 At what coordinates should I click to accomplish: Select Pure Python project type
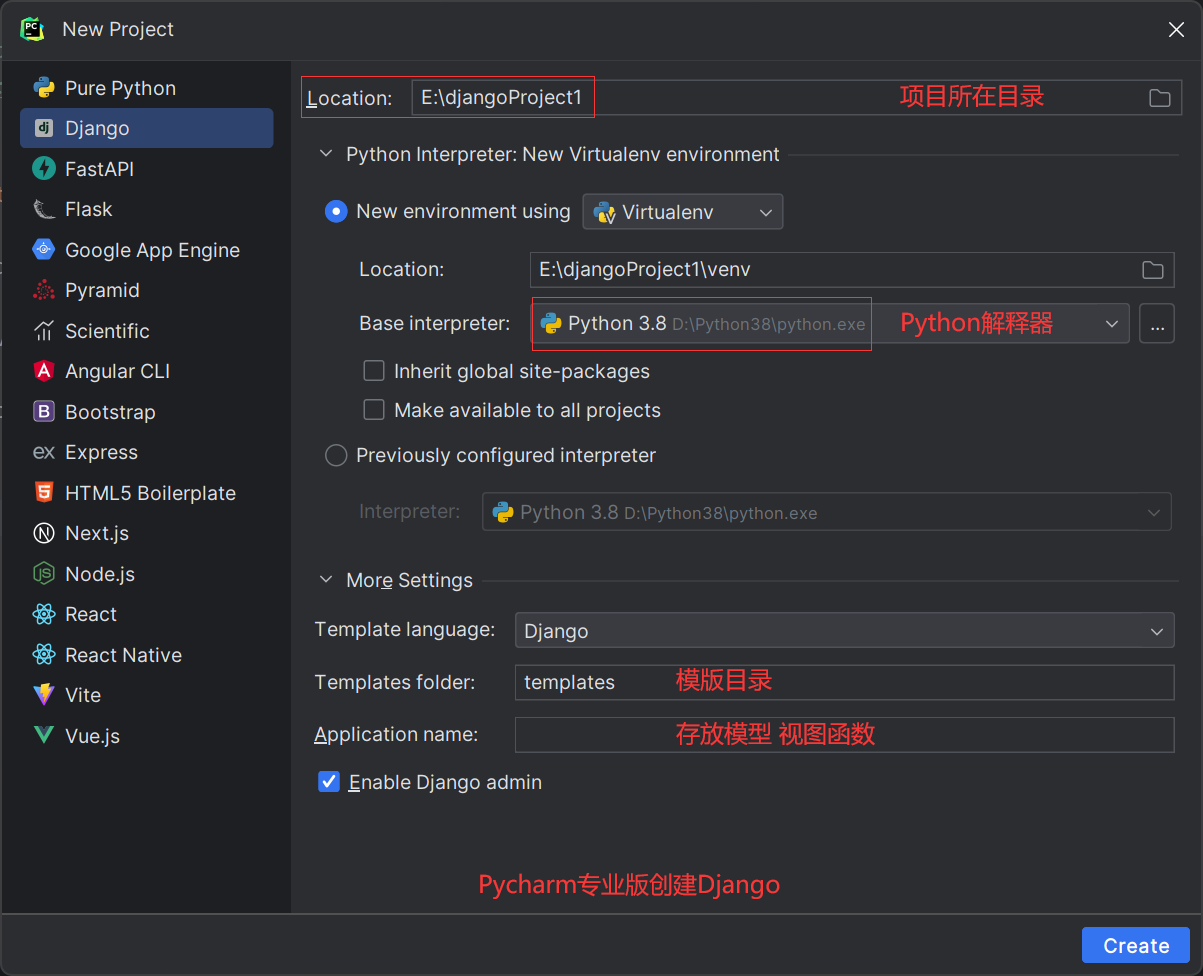pyautogui.click(x=147, y=88)
